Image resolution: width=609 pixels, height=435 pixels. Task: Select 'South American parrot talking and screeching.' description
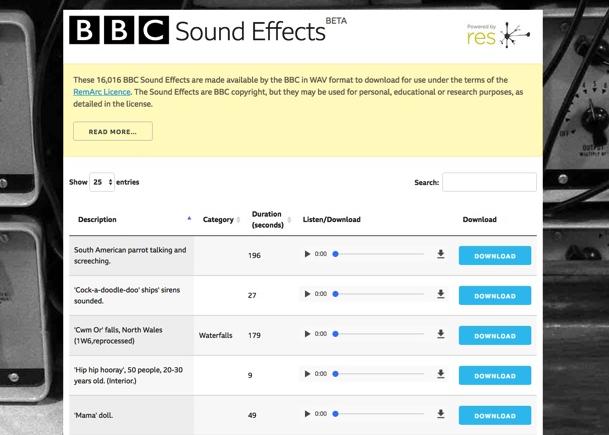click(x=130, y=256)
